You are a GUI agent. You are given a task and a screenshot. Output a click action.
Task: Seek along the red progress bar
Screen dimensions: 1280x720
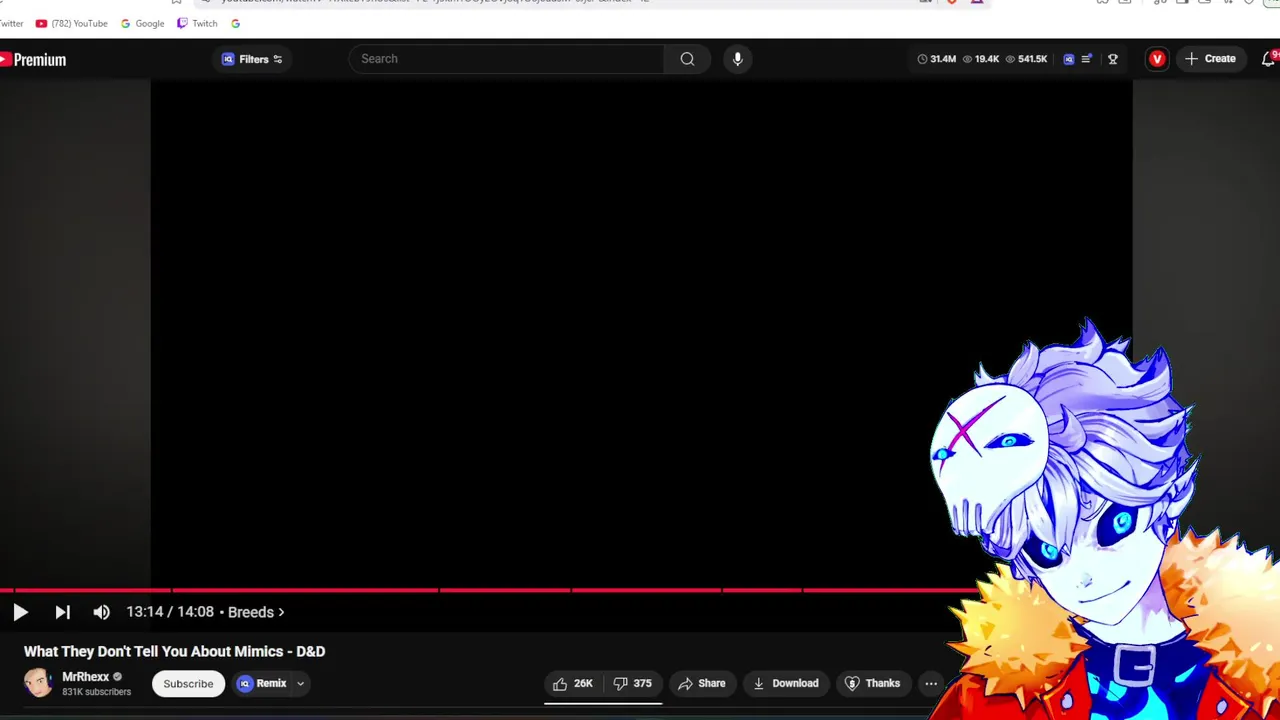tap(490, 590)
